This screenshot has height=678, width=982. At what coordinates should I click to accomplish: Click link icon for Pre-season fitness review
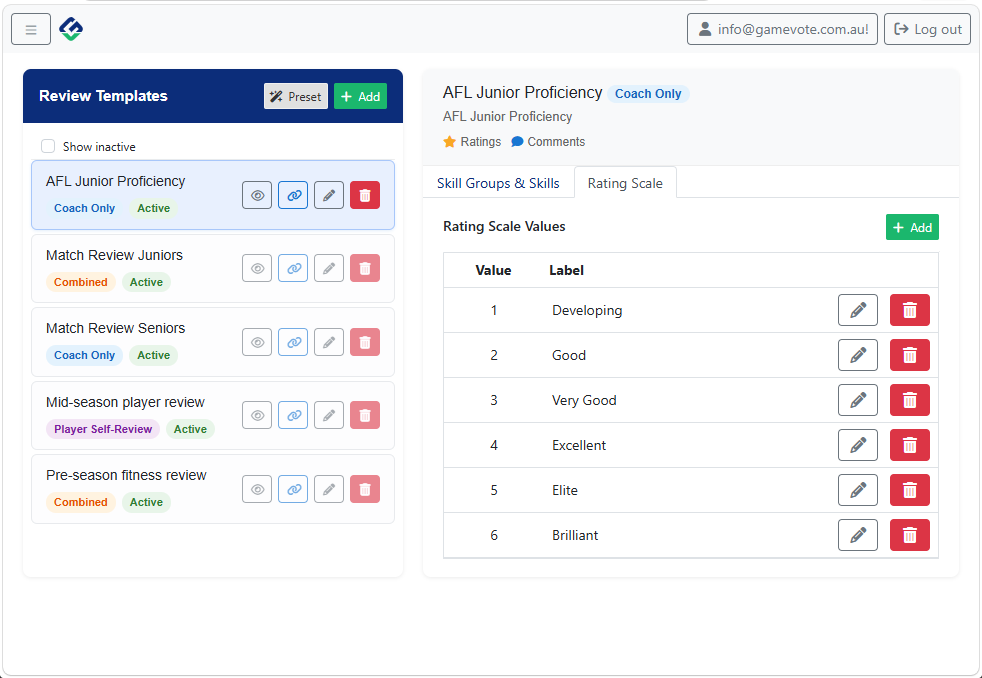click(293, 489)
